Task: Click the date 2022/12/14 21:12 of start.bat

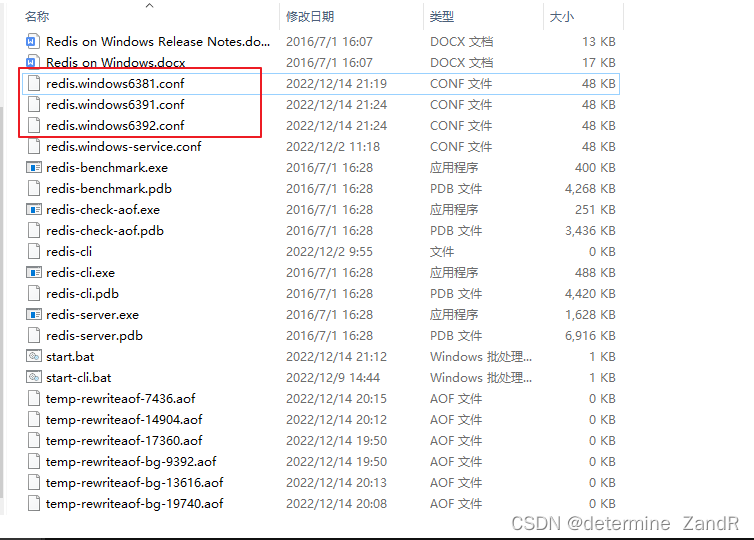Action: (x=336, y=357)
